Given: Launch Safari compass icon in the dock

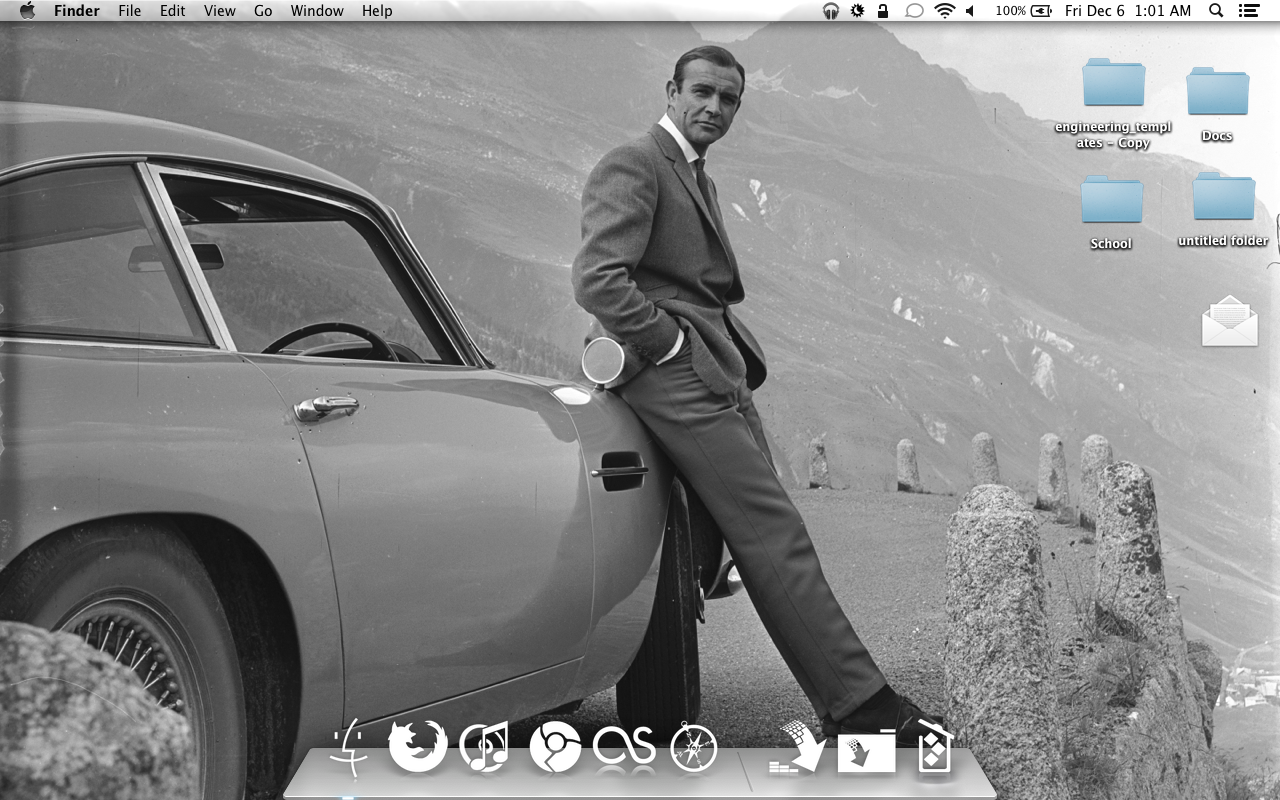Looking at the screenshot, I should 694,747.
